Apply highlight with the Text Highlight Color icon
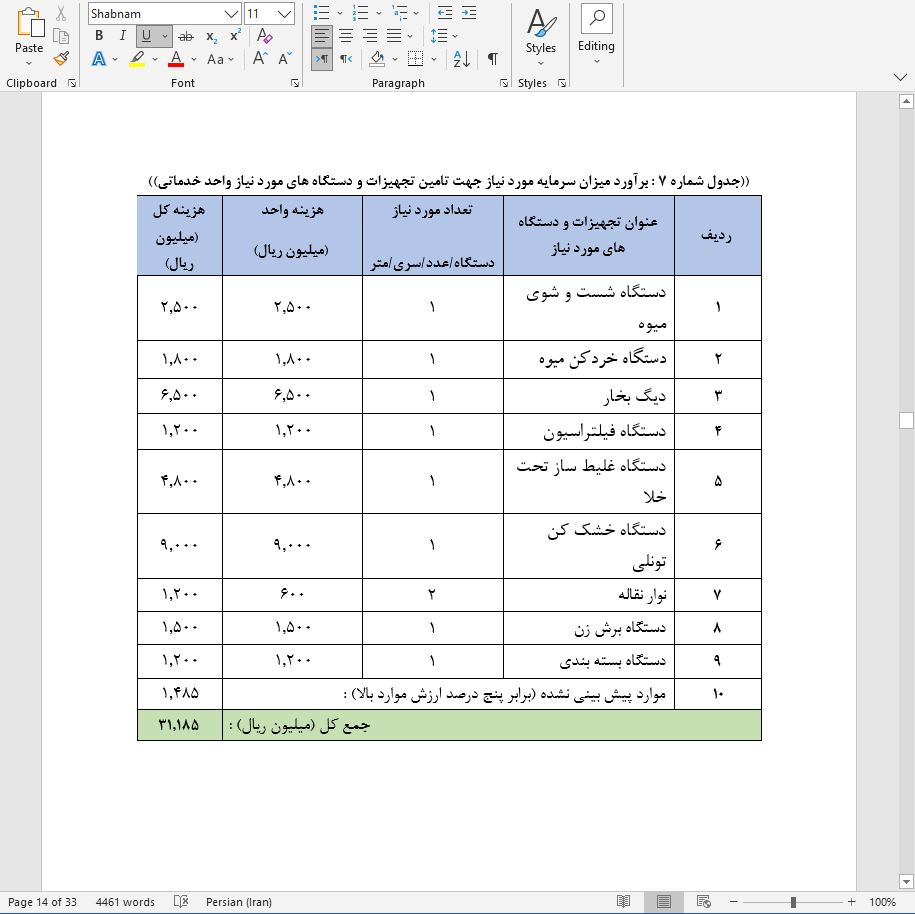 point(138,59)
